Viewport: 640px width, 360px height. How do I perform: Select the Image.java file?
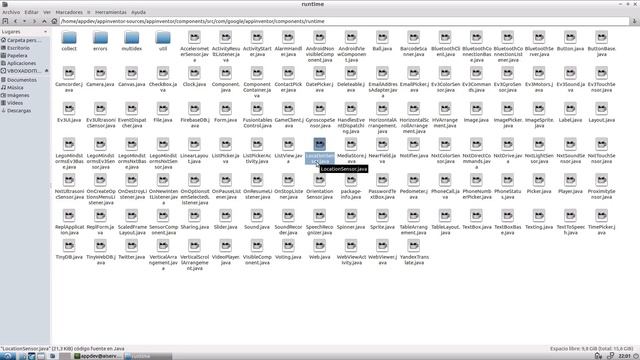coord(476,112)
